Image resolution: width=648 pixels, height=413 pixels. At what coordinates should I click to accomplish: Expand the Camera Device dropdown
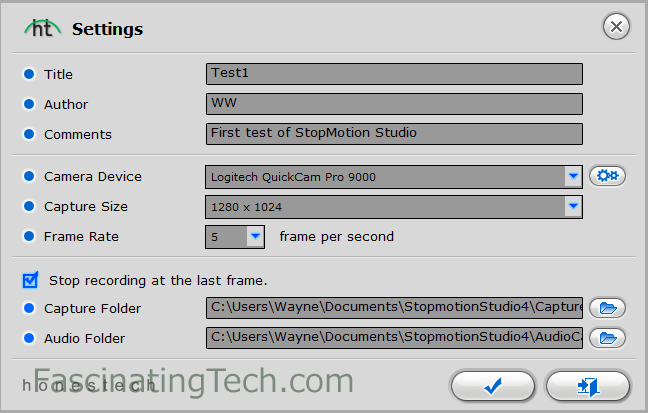coord(573,177)
